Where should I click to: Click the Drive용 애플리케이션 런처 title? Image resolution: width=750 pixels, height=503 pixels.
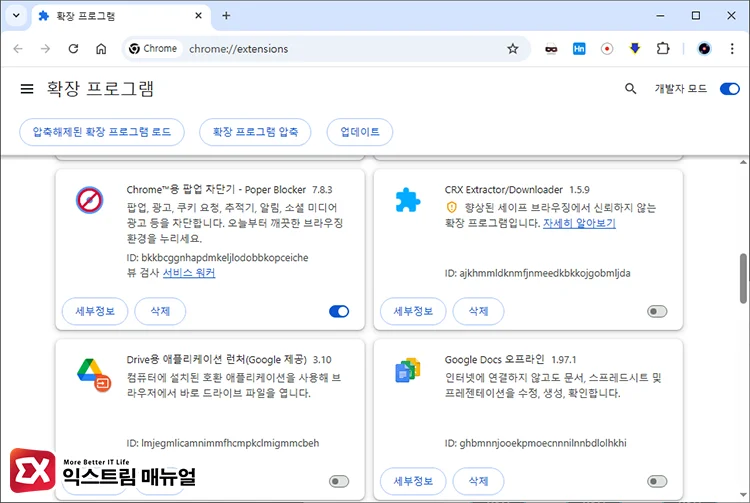point(216,360)
